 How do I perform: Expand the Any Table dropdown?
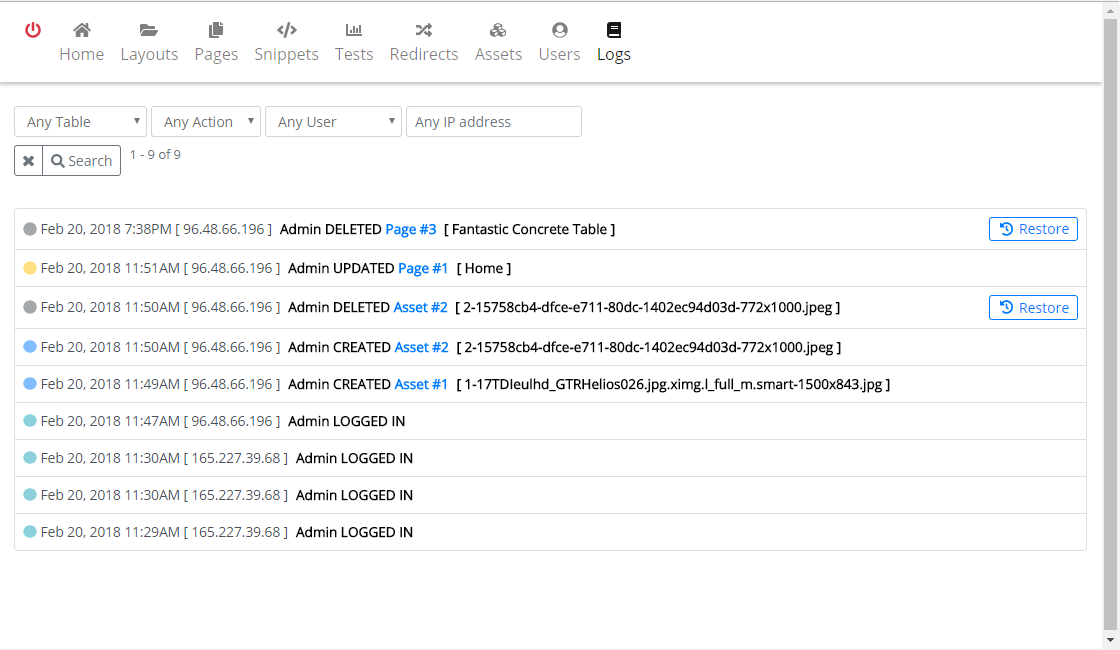tap(80, 122)
